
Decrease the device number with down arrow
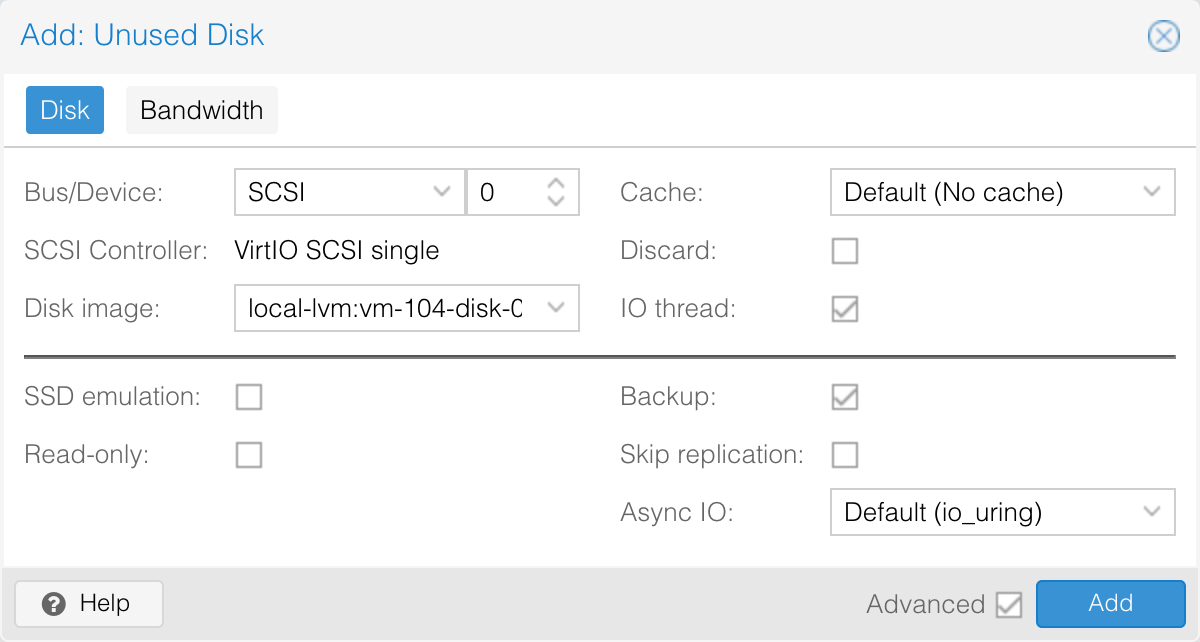coord(557,201)
